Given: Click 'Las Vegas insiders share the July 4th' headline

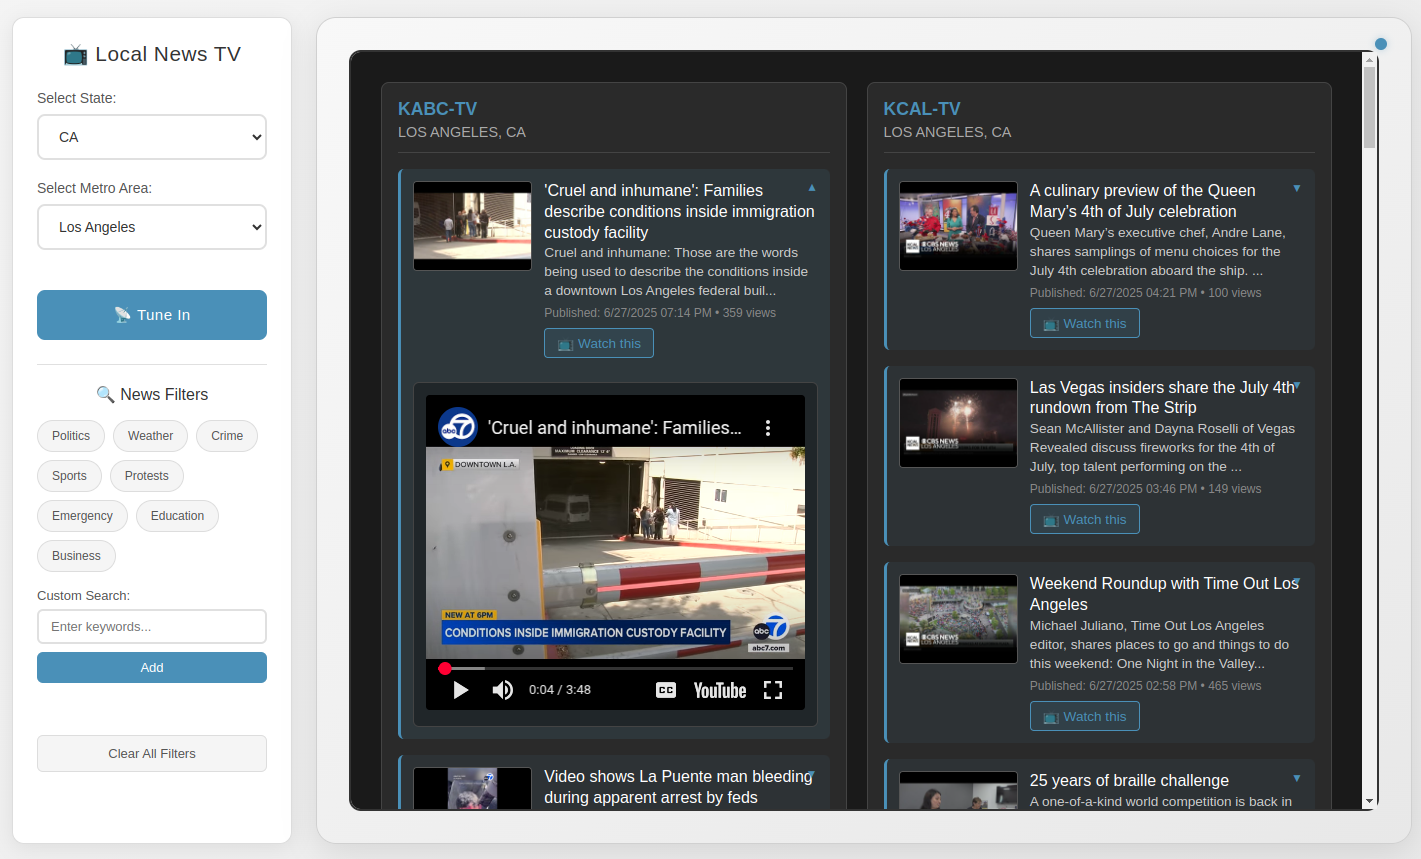Looking at the screenshot, I should coord(1162,397).
